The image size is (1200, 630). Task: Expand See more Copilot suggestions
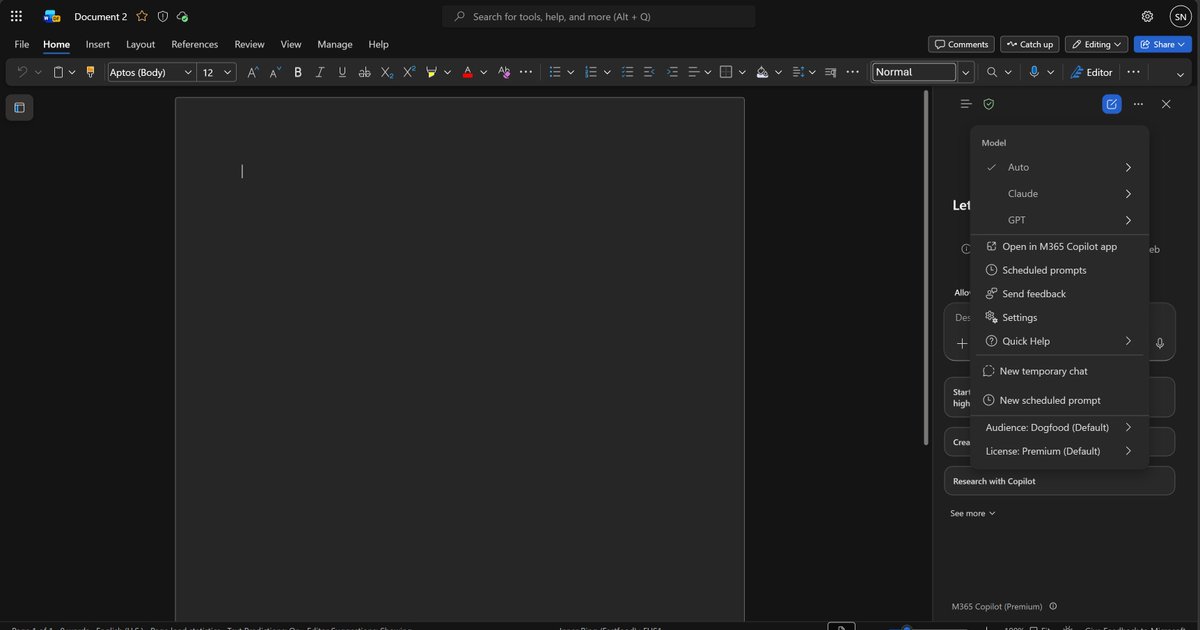[973, 513]
